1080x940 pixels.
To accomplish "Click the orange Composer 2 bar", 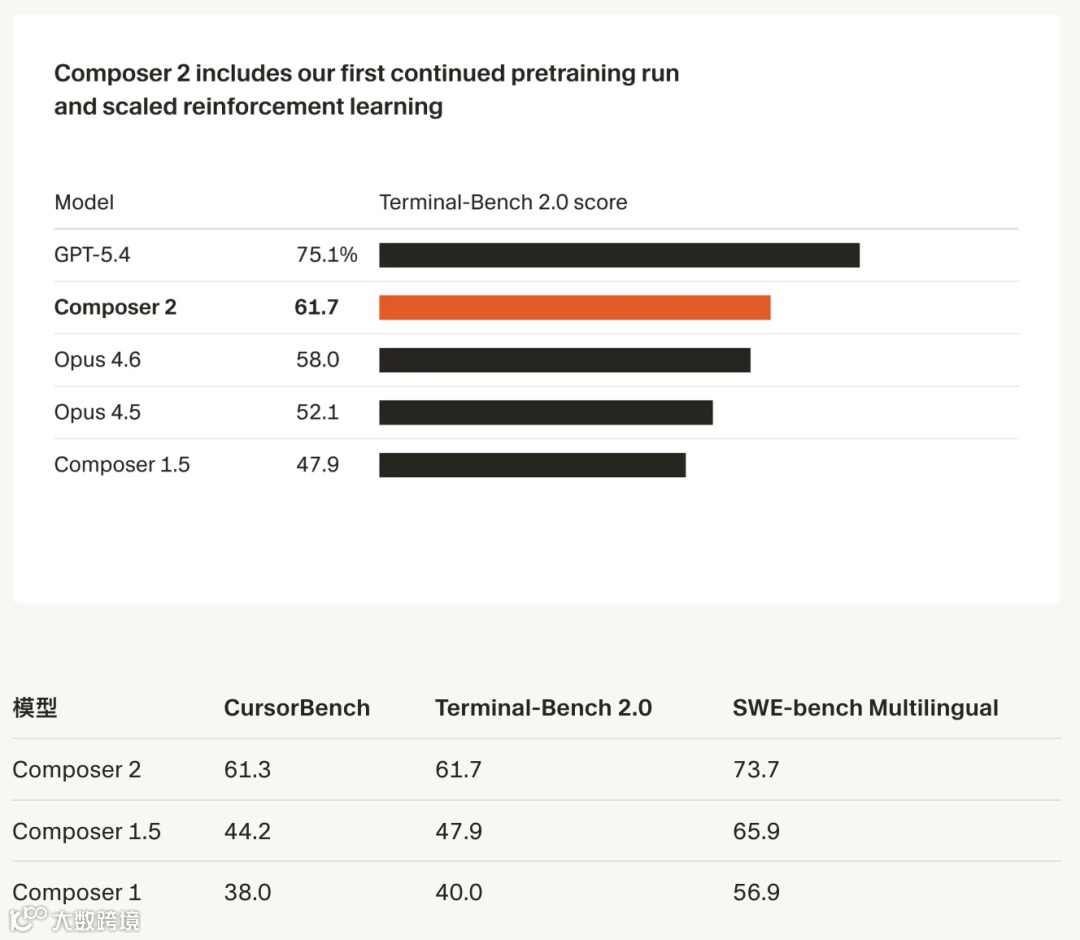I will point(574,307).
